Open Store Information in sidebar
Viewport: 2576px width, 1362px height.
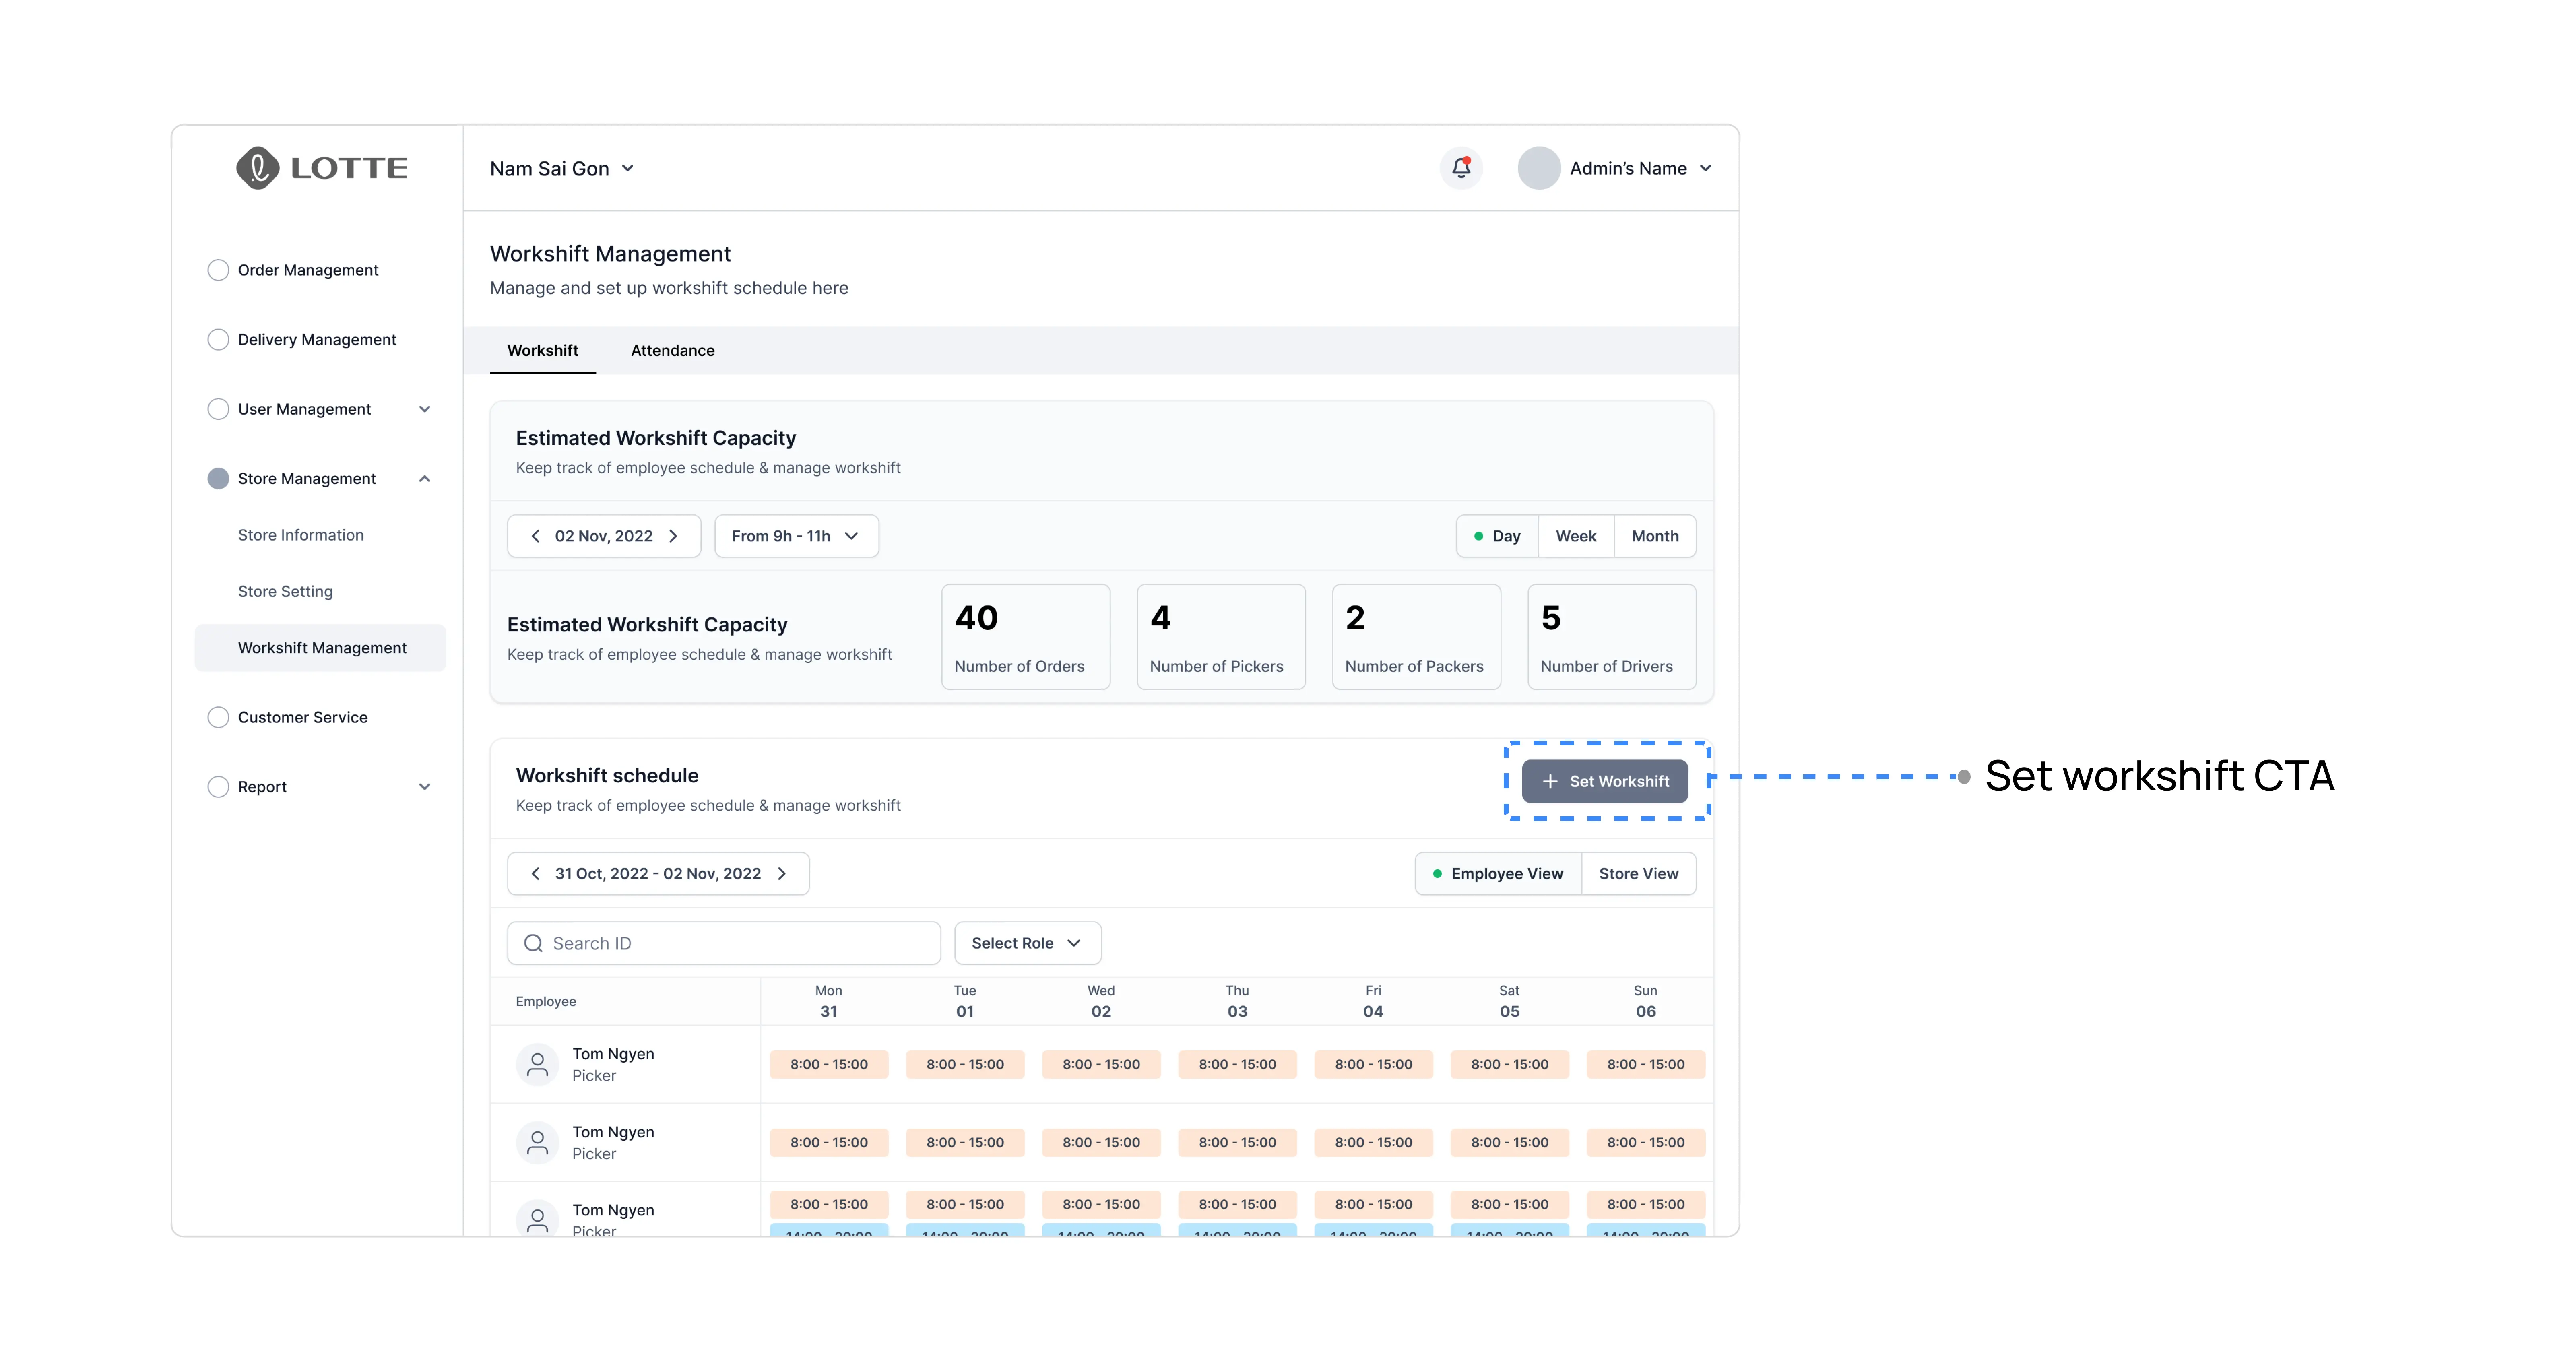301,535
